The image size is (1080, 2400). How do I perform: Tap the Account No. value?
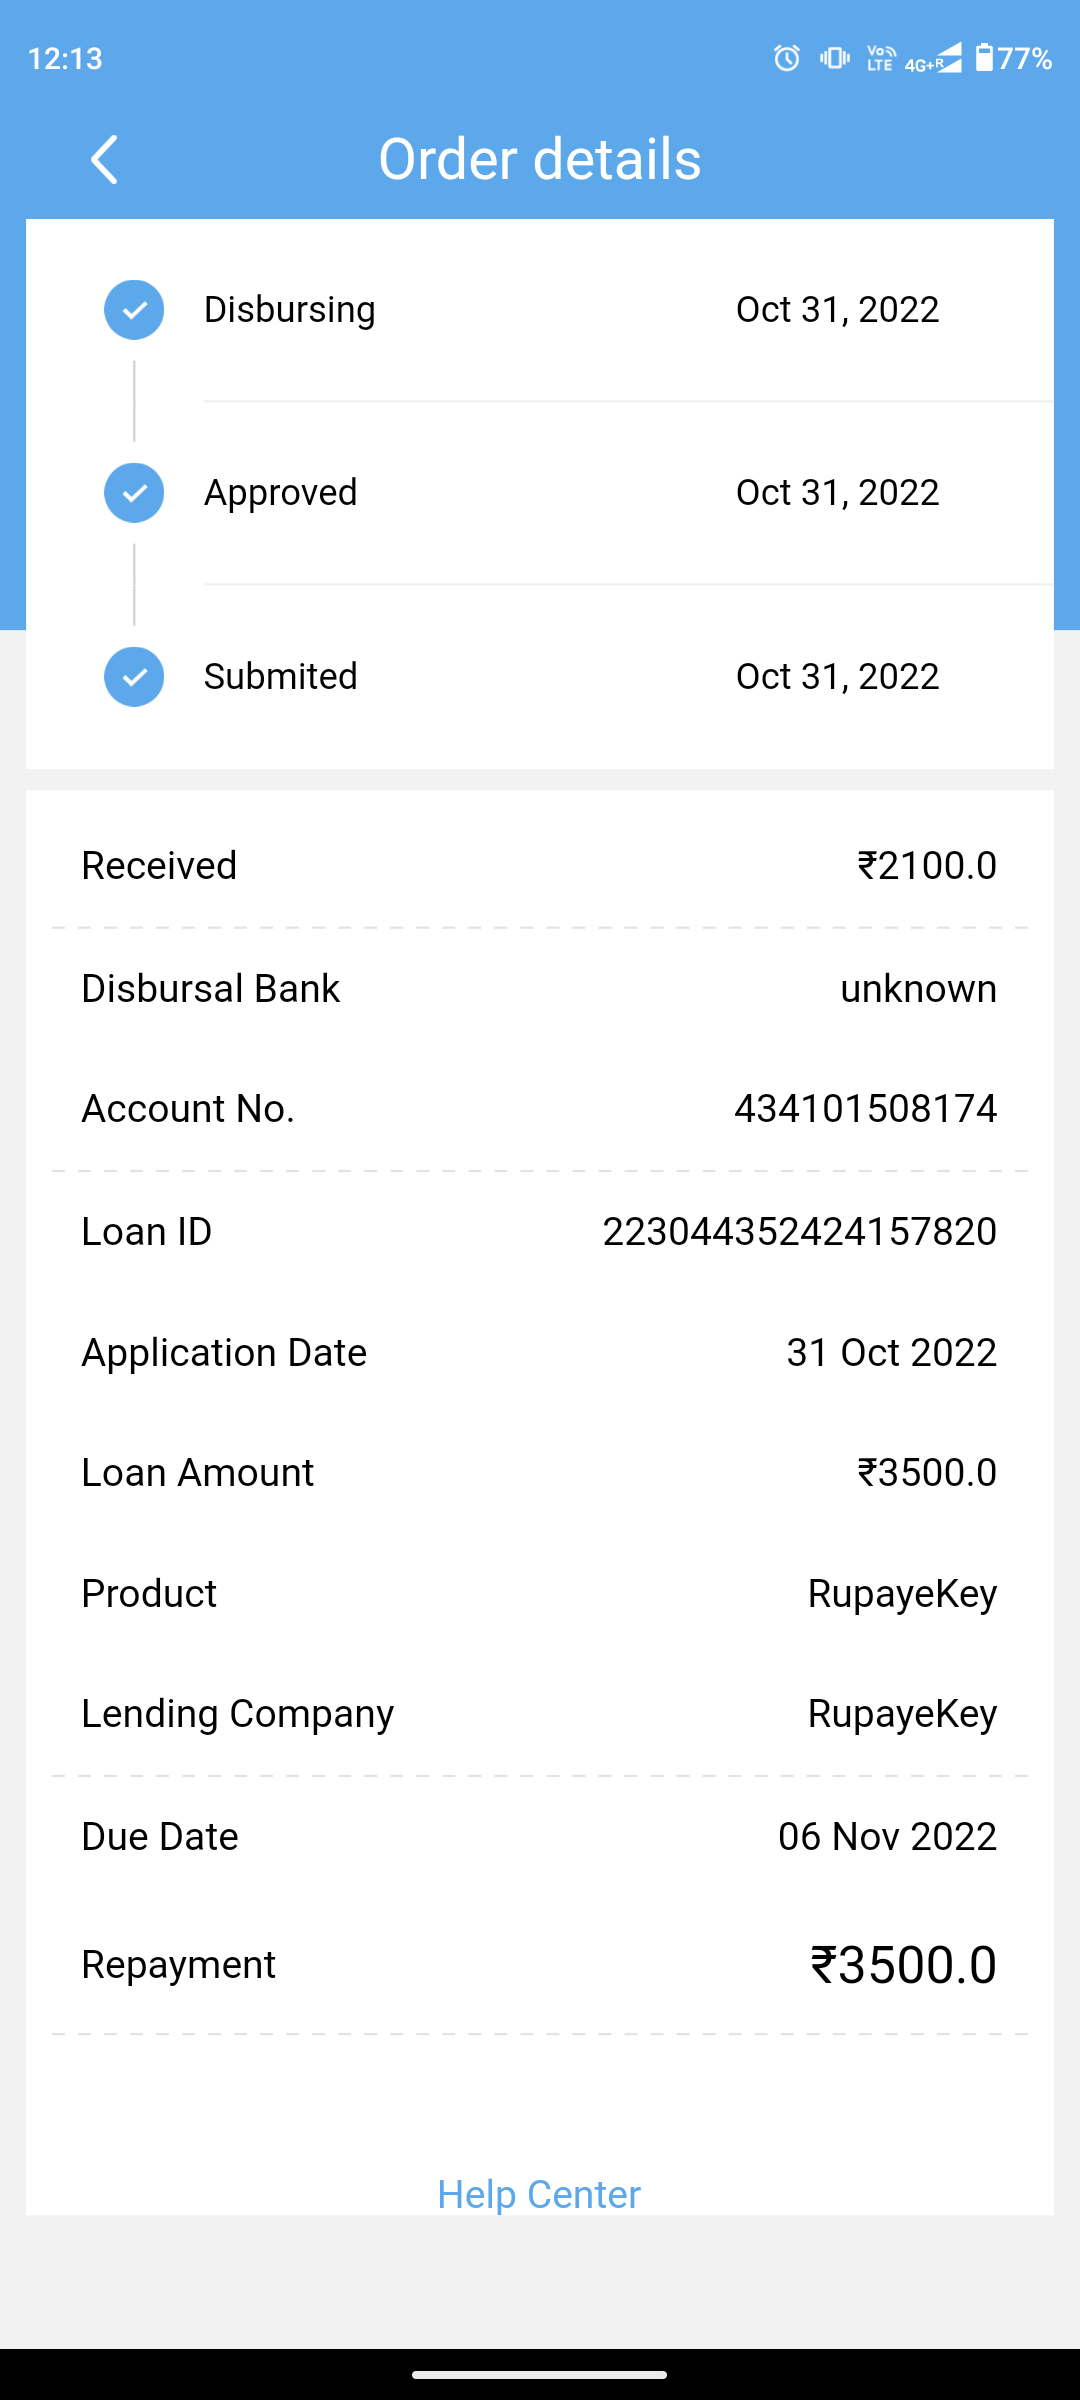click(x=865, y=1109)
